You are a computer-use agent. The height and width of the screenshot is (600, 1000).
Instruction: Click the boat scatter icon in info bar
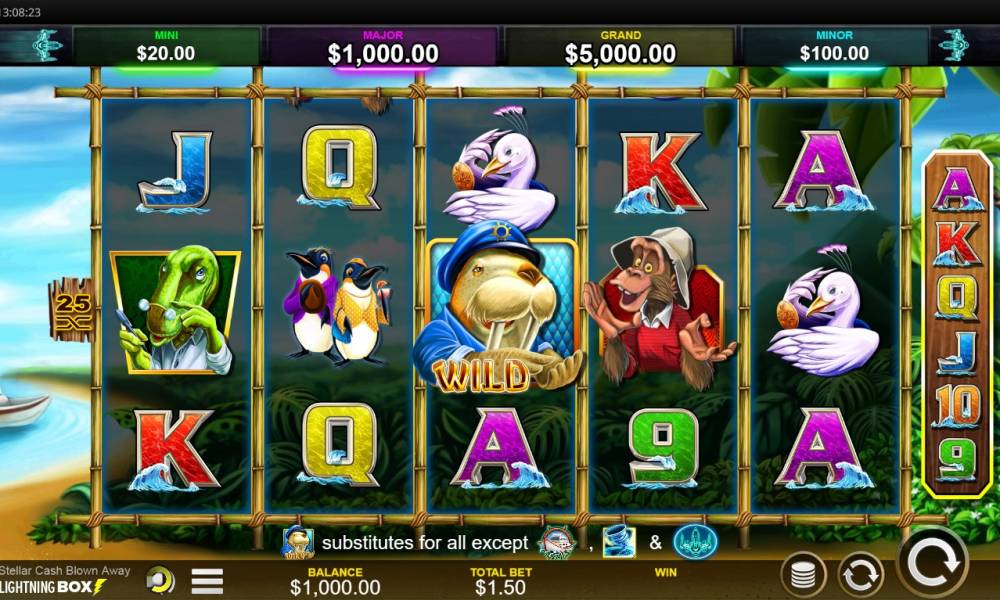click(557, 542)
